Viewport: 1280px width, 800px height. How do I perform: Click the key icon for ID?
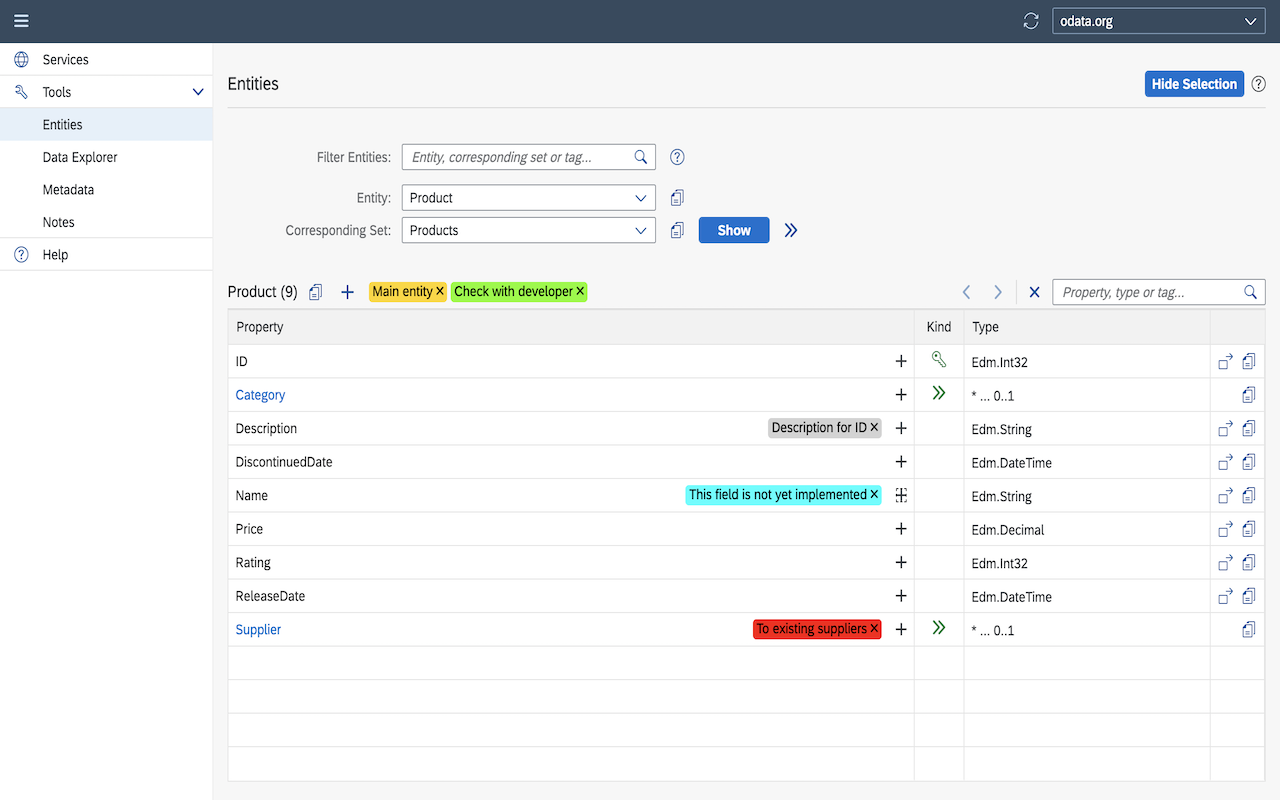click(938, 360)
